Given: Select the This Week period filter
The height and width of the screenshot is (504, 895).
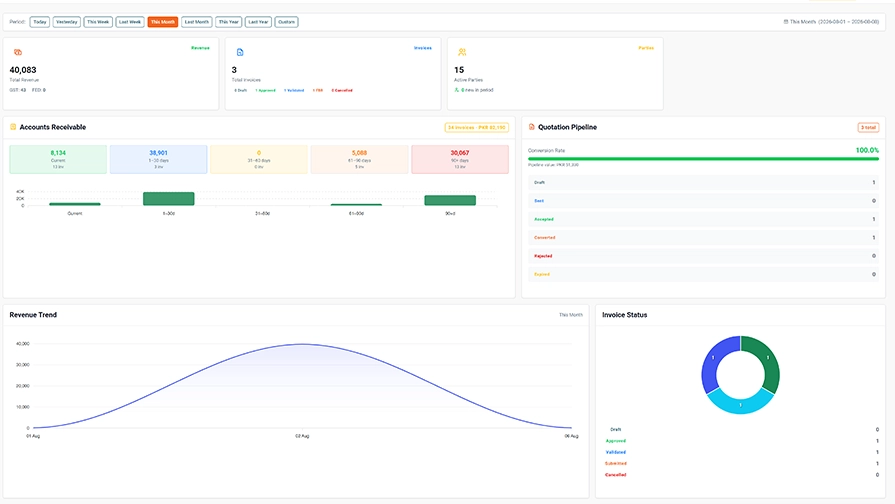Looking at the screenshot, I should pyautogui.click(x=98, y=22).
